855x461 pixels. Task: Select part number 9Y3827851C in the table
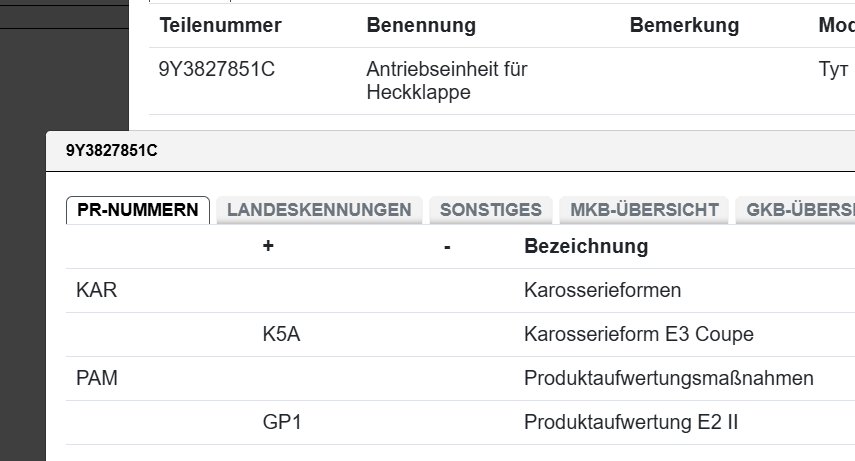click(217, 70)
